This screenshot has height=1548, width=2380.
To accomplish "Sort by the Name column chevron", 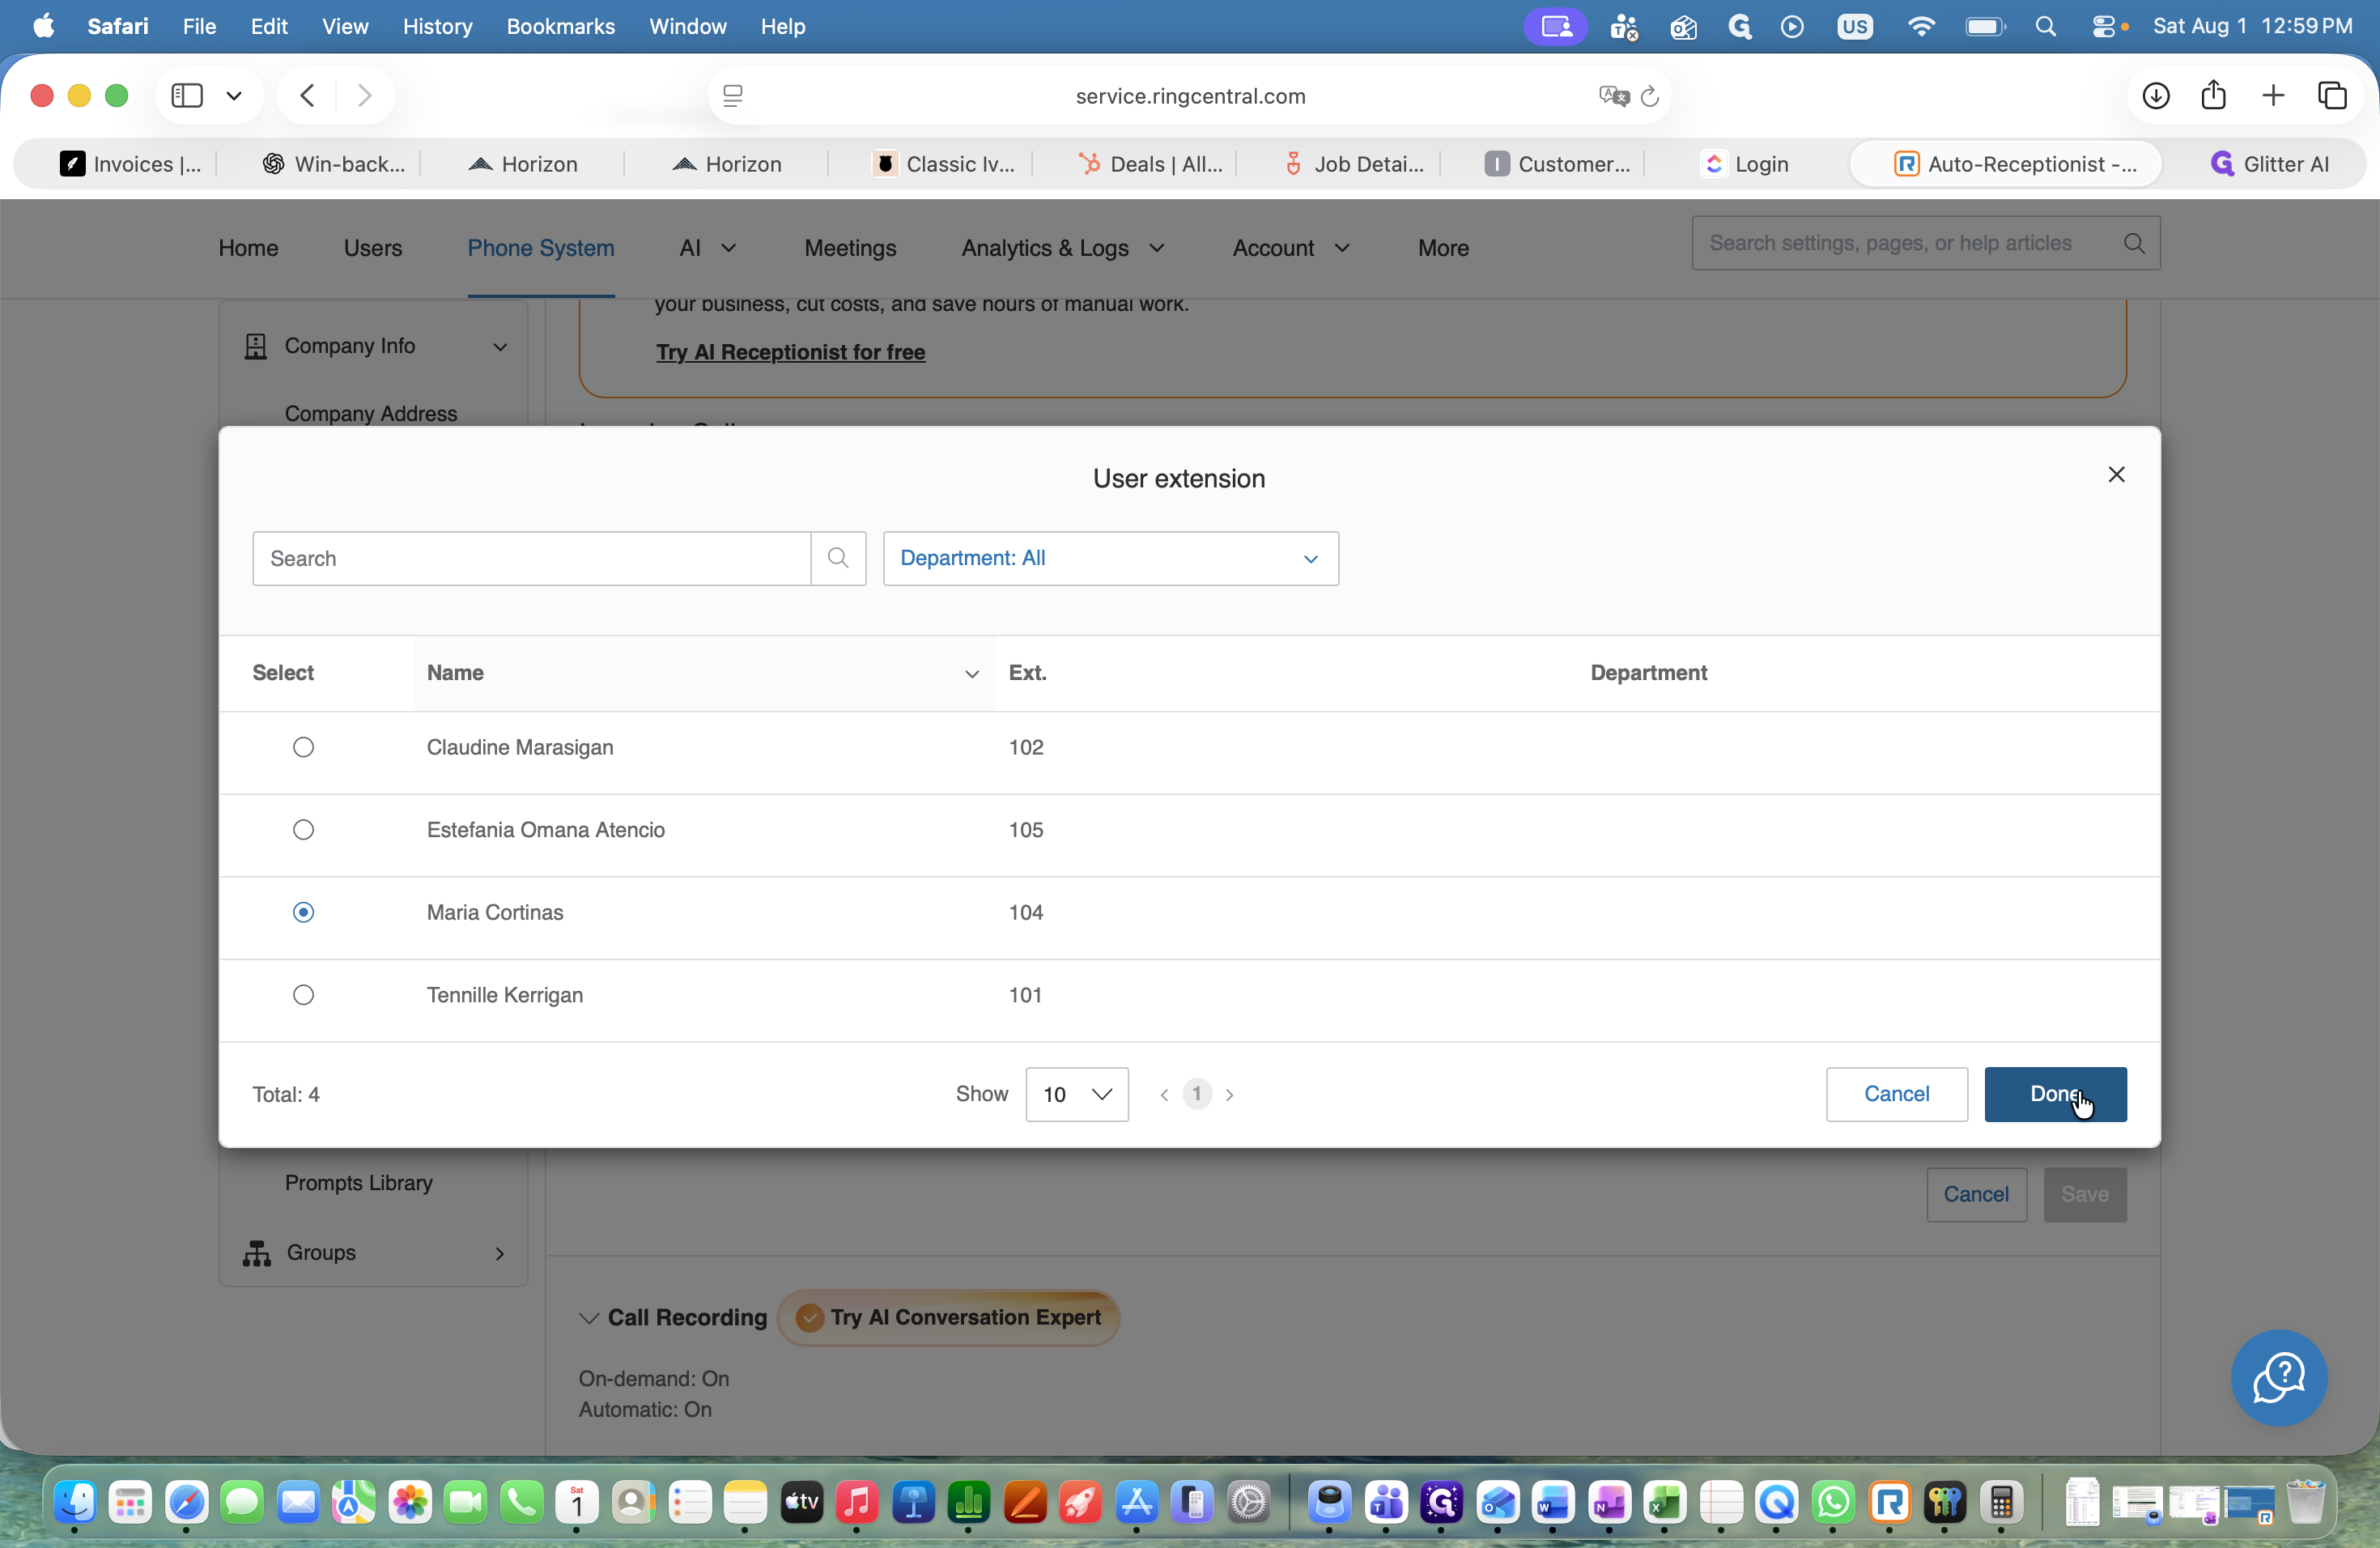I will [x=971, y=673].
